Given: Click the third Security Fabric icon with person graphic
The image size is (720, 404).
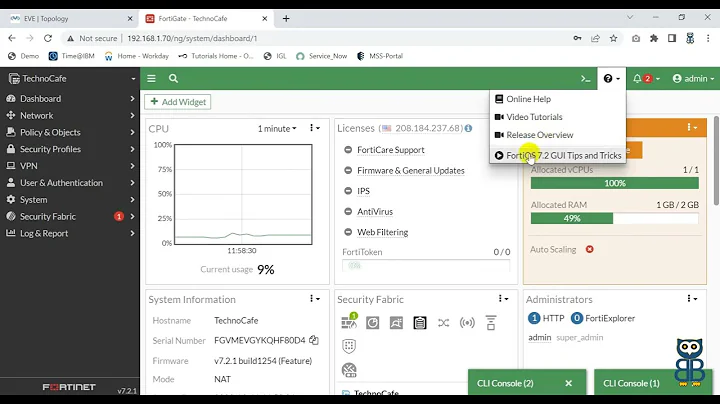Looking at the screenshot, I should [x=396, y=323].
